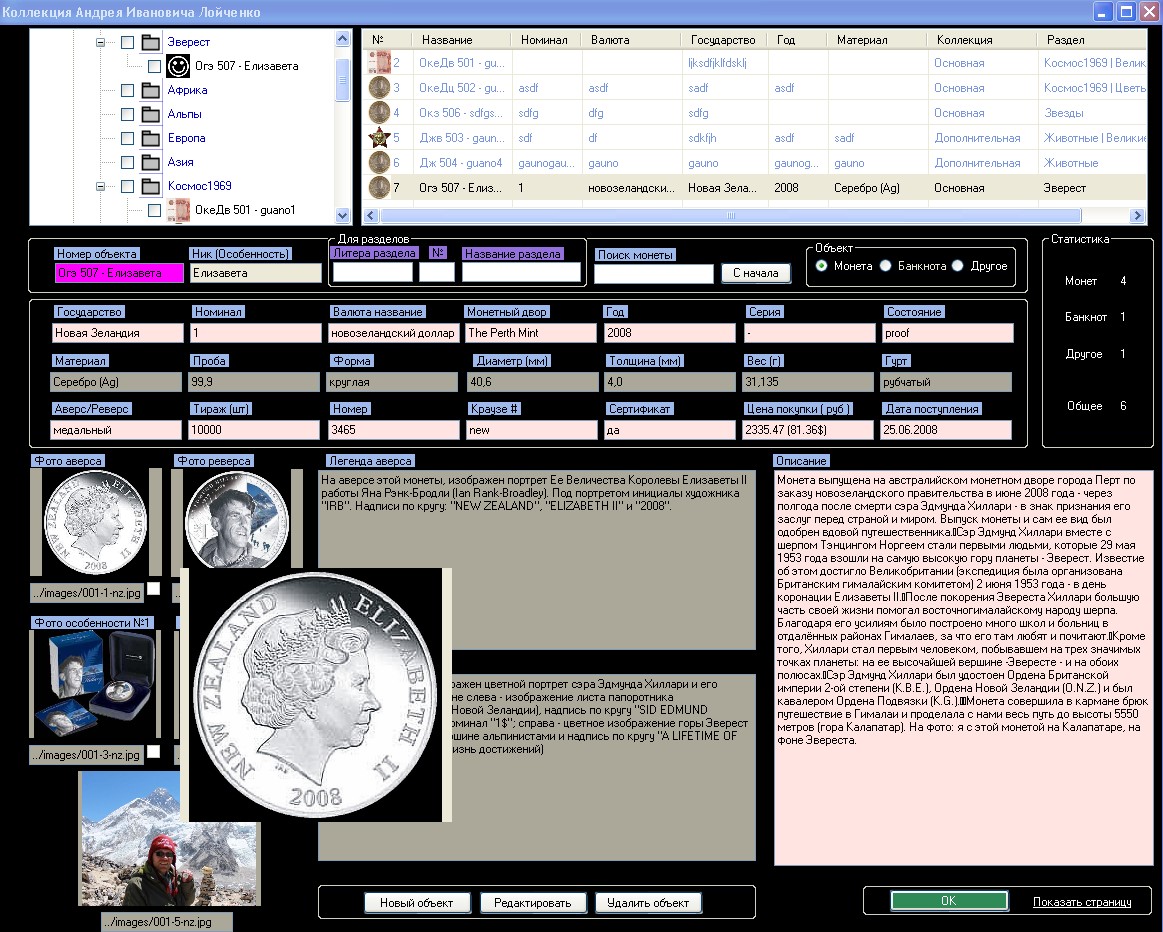Click the С начала button

756,273
